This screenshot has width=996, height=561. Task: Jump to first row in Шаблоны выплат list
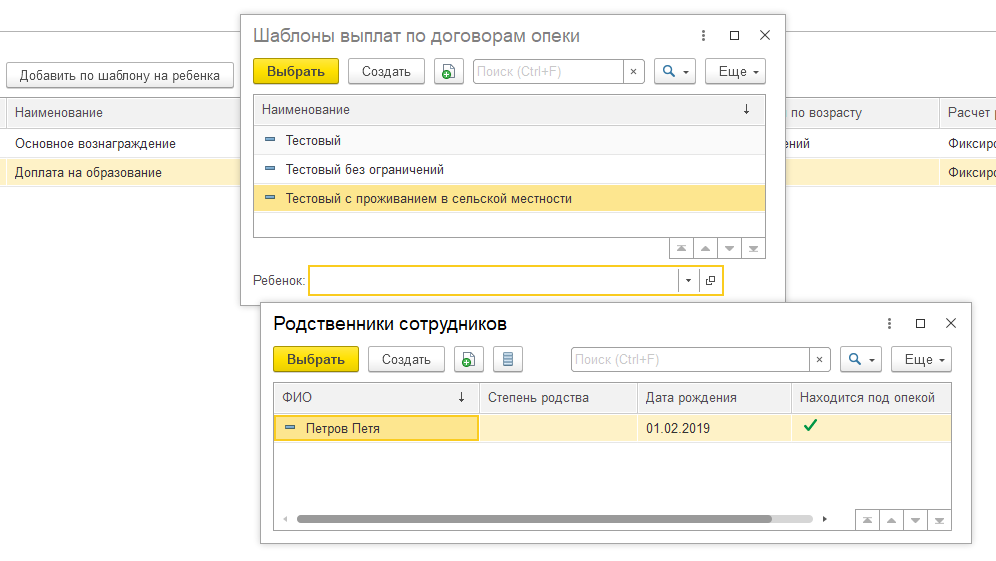click(x=681, y=248)
